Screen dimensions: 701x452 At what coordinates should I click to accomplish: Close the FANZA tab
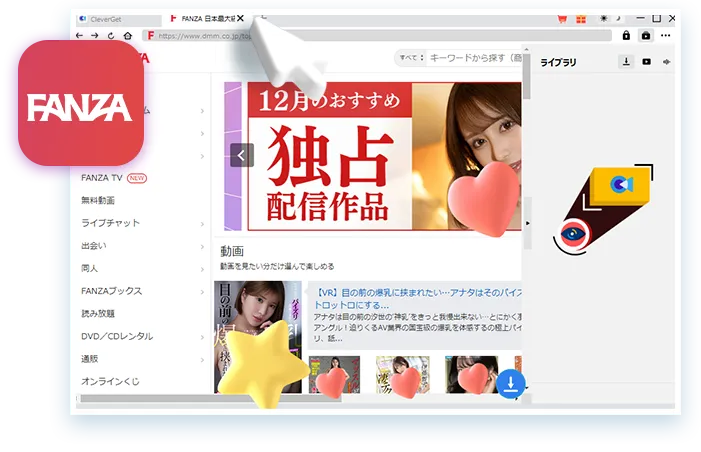[241, 18]
